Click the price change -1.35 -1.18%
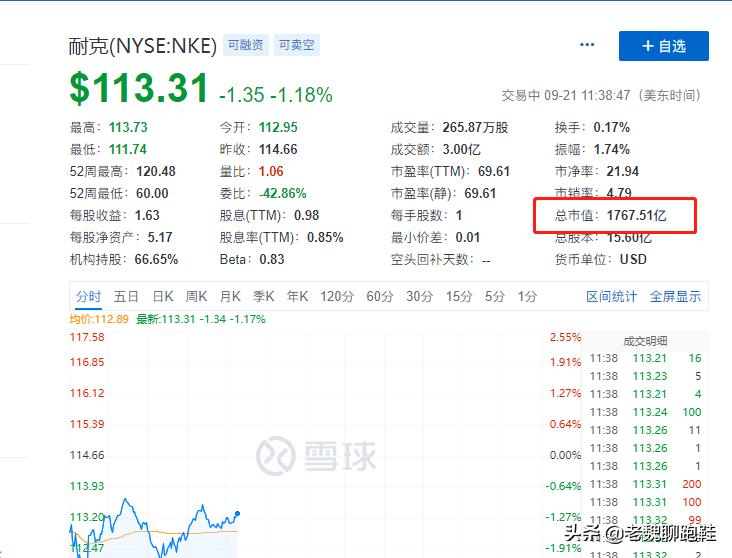732x558 pixels. pyautogui.click(x=276, y=95)
